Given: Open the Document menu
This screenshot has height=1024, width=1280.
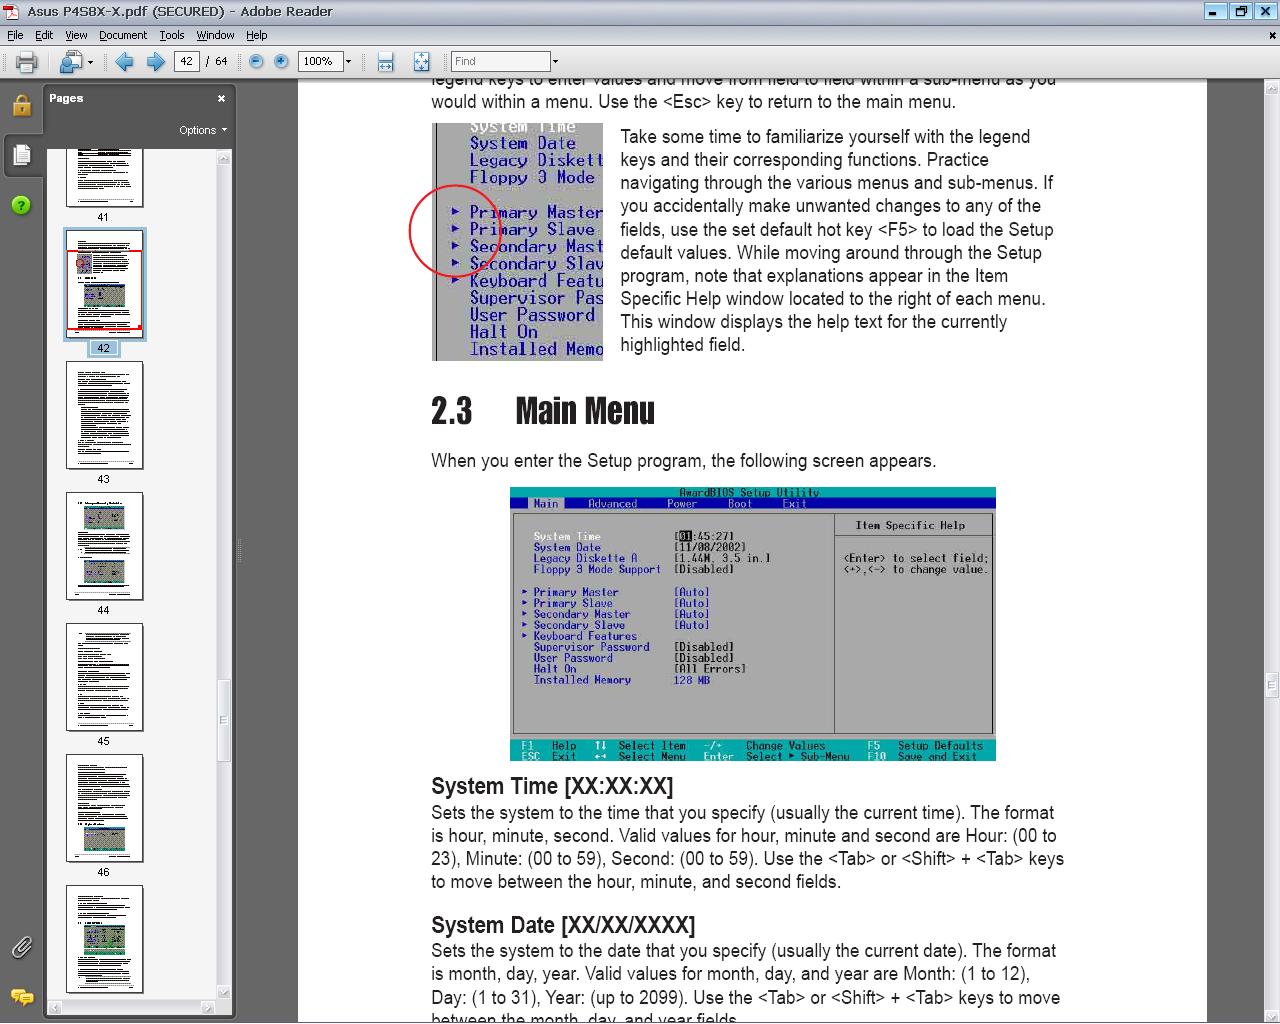Looking at the screenshot, I should pyautogui.click(x=123, y=35).
